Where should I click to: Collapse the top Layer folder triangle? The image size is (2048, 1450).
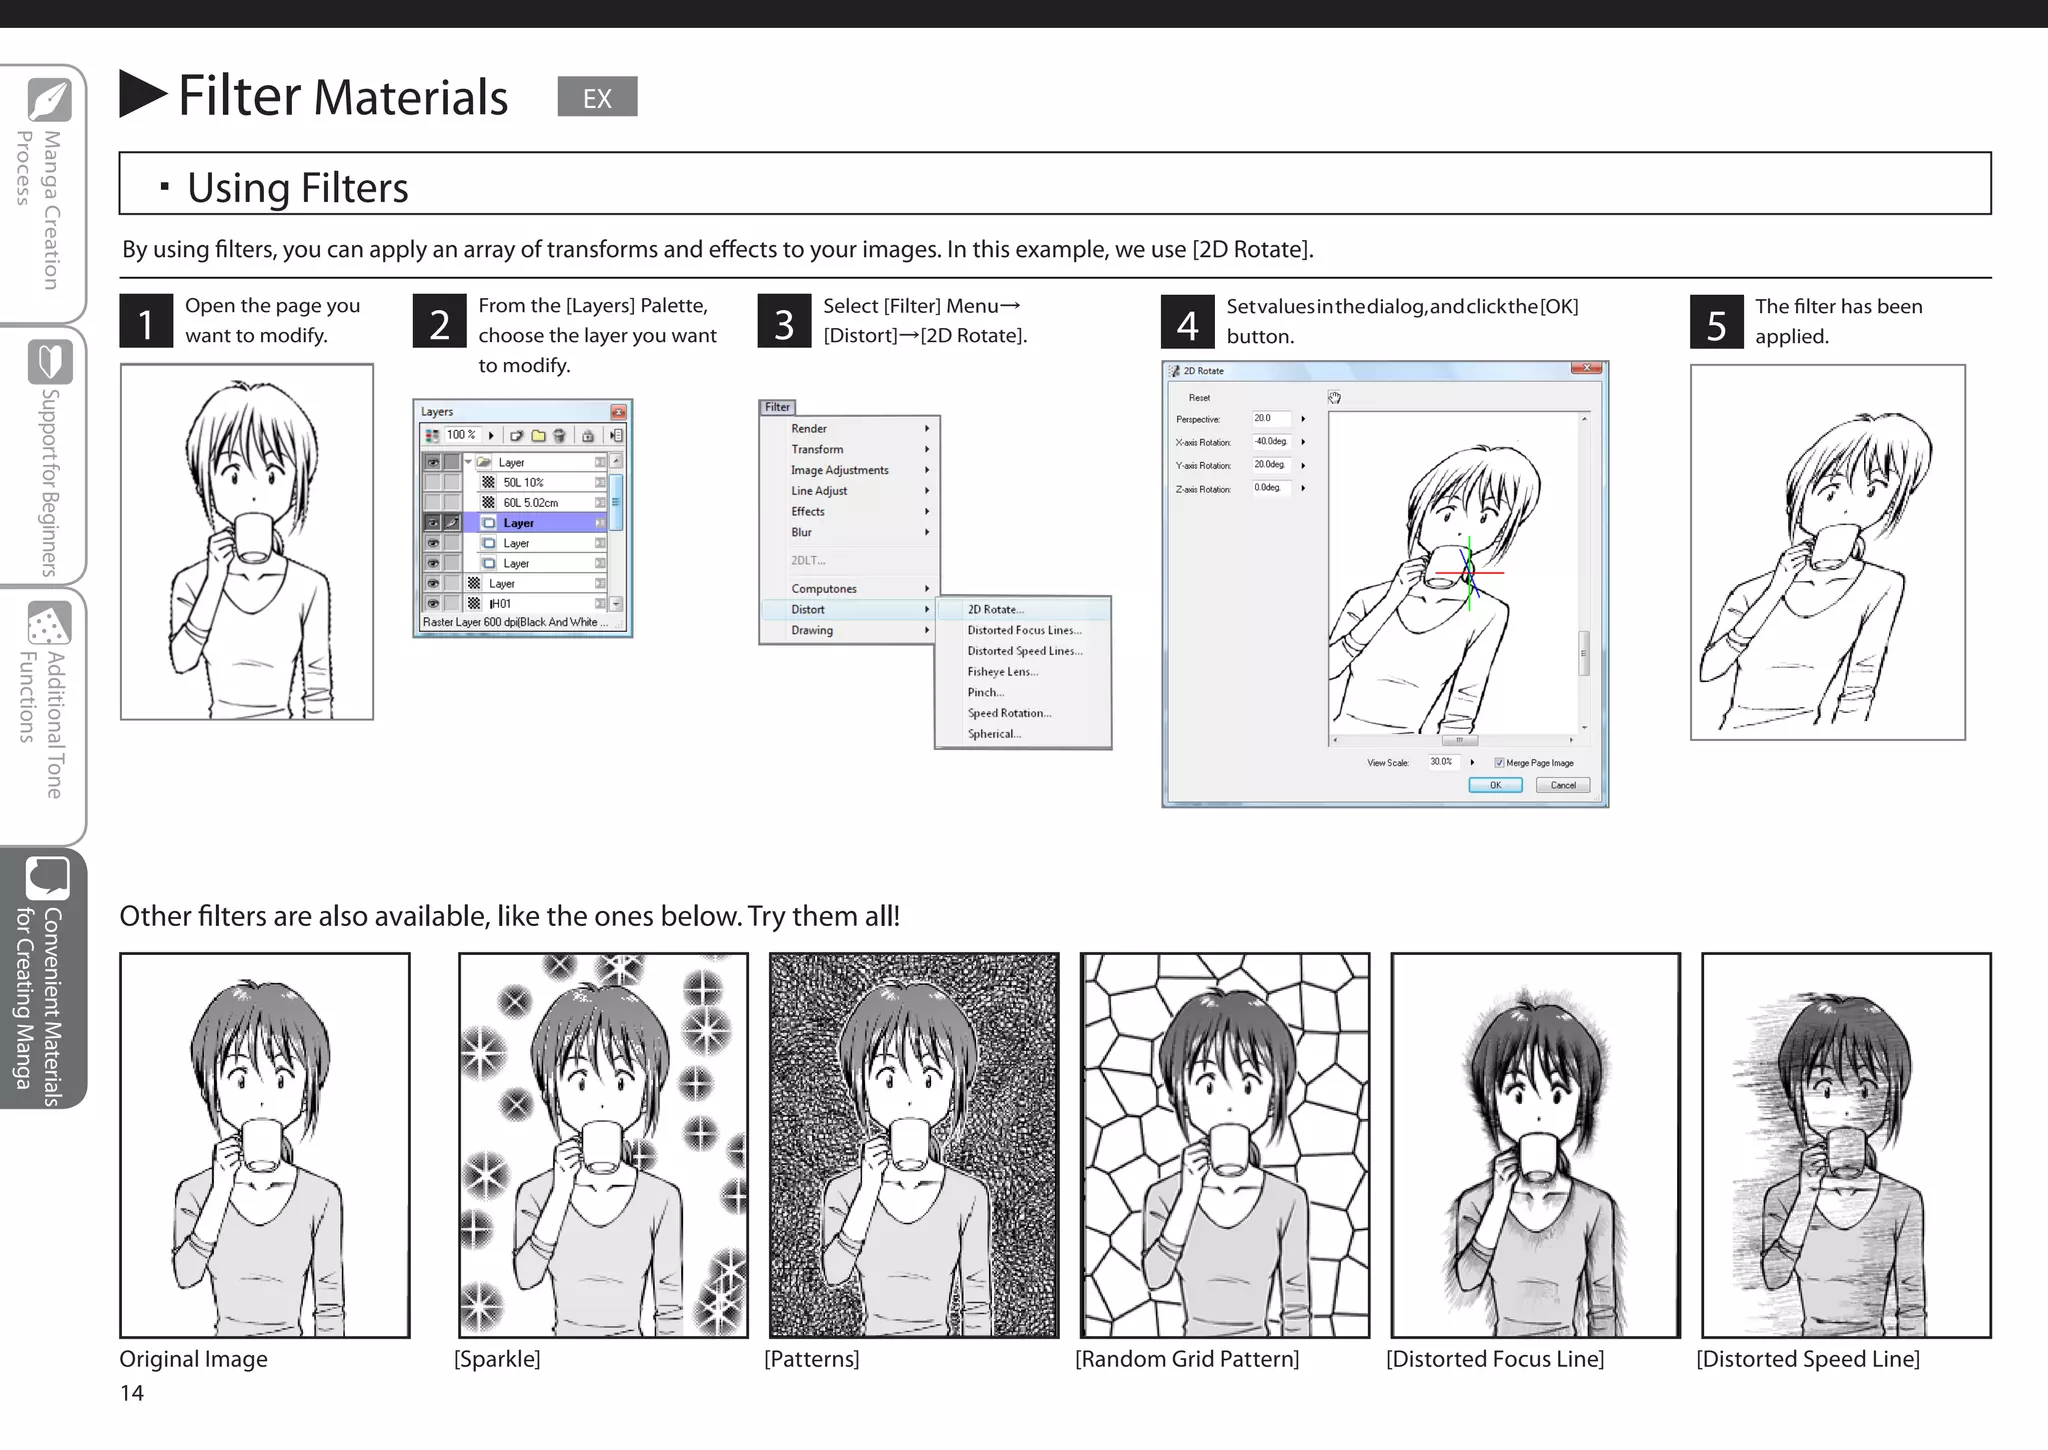pos(468,461)
